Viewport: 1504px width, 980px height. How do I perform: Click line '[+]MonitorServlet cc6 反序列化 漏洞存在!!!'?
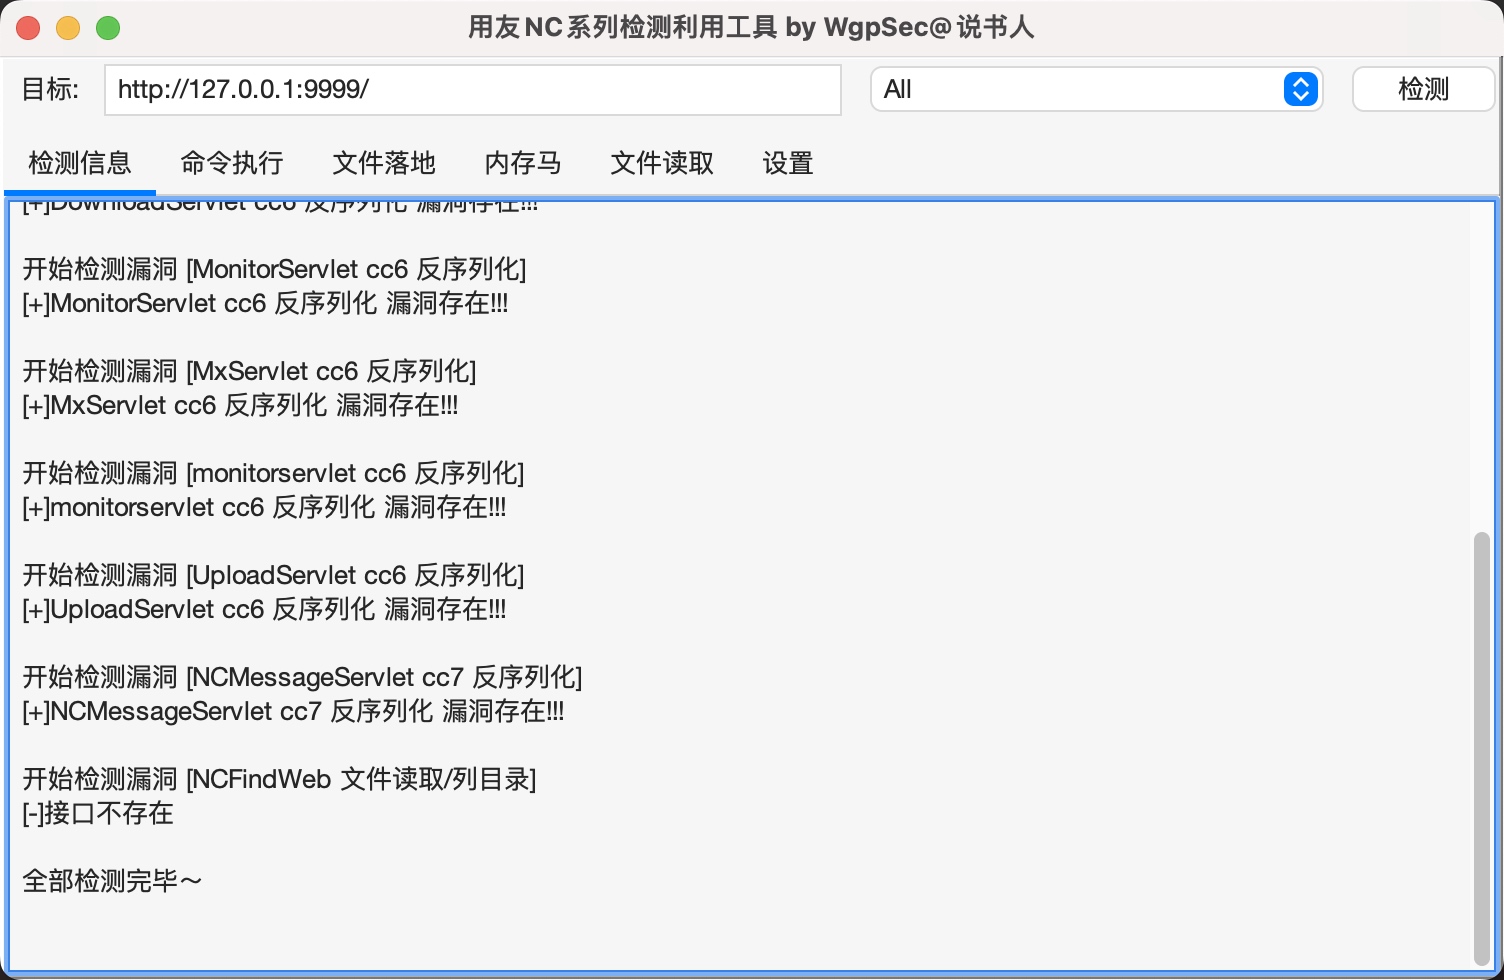pyautogui.click(x=265, y=303)
